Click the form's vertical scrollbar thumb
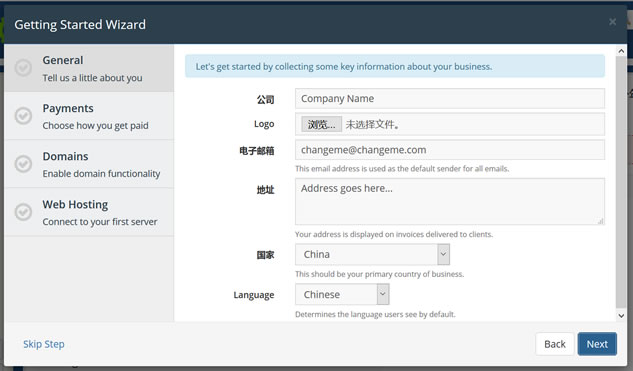 [x=621, y=182]
